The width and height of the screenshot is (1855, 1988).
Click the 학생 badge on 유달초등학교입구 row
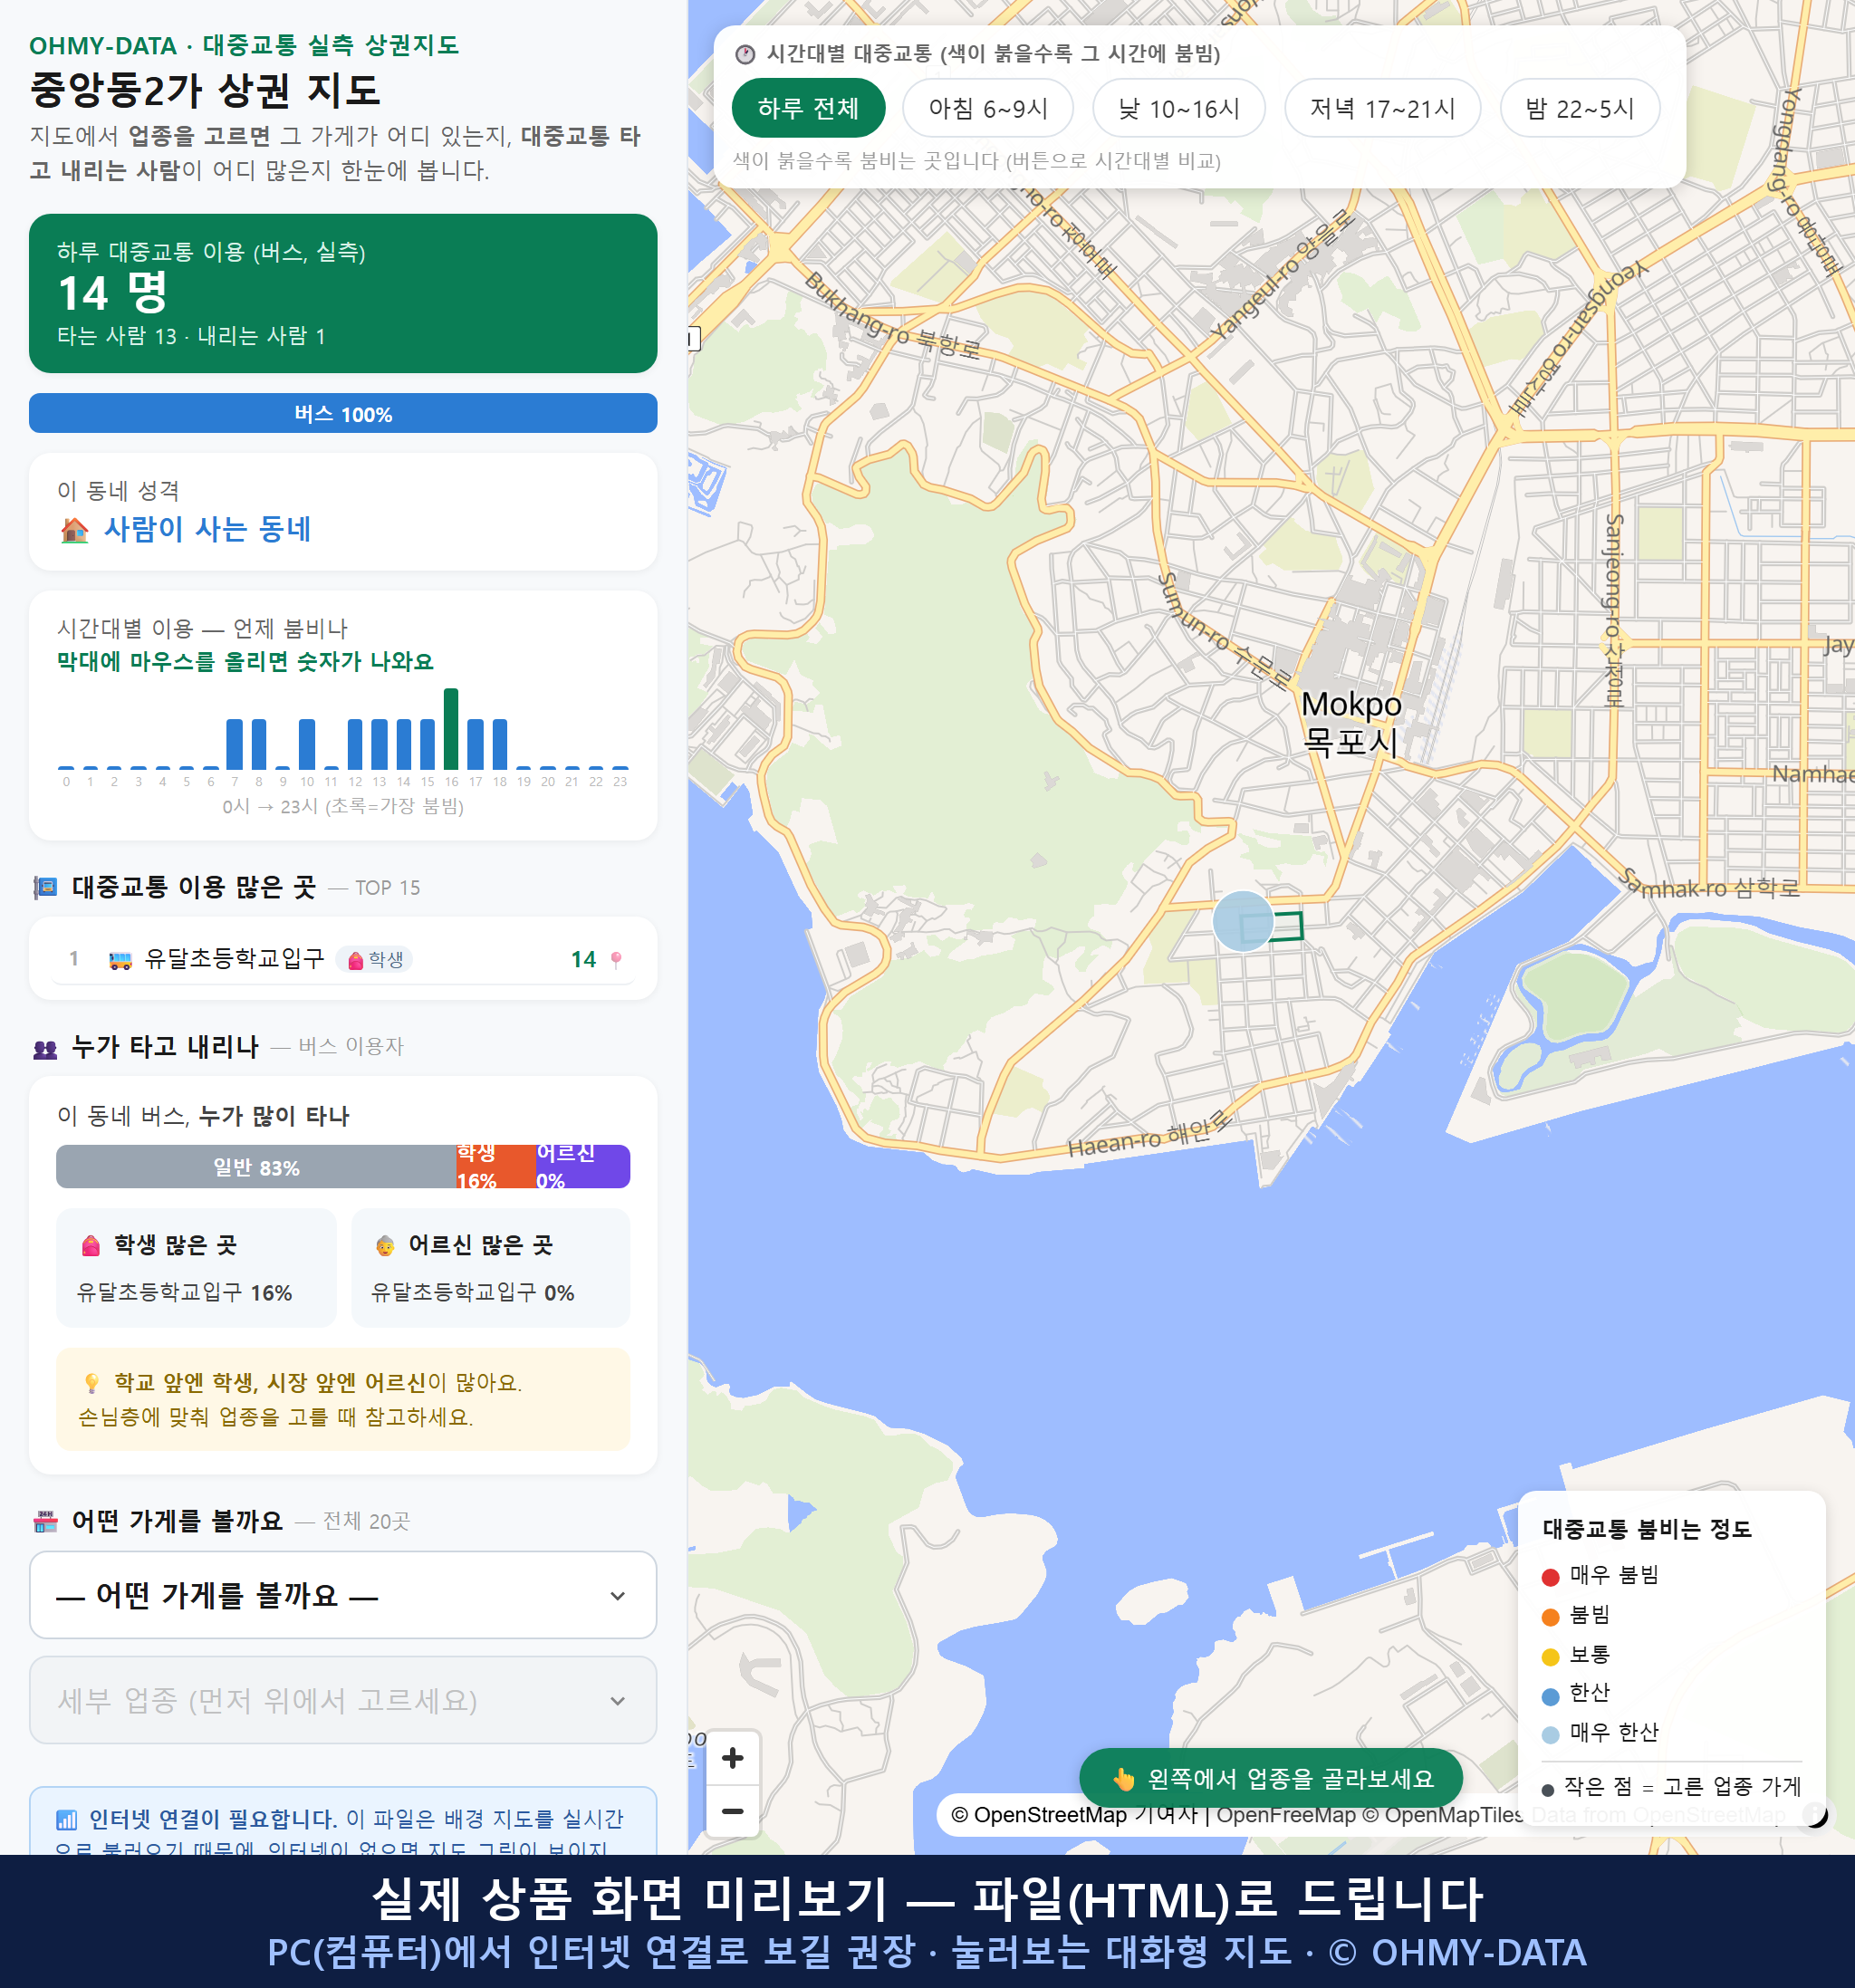pos(375,960)
